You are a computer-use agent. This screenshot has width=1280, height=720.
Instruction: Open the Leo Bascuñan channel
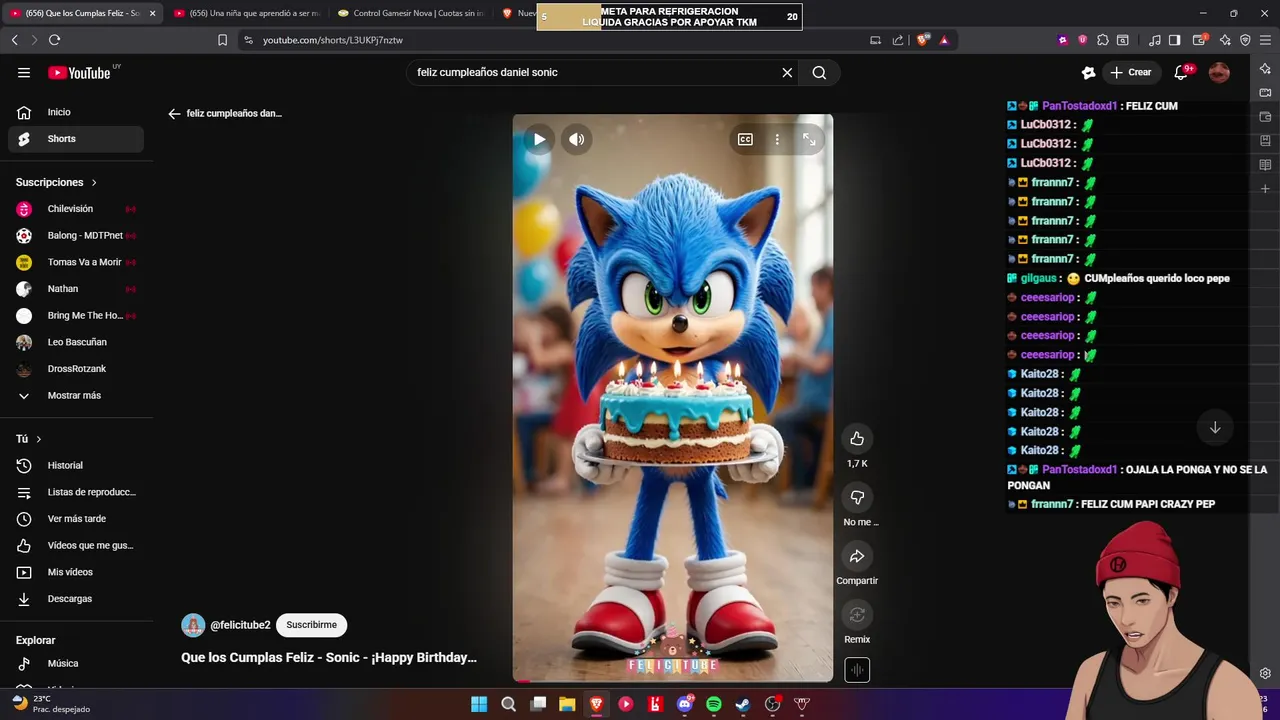tap(76, 342)
